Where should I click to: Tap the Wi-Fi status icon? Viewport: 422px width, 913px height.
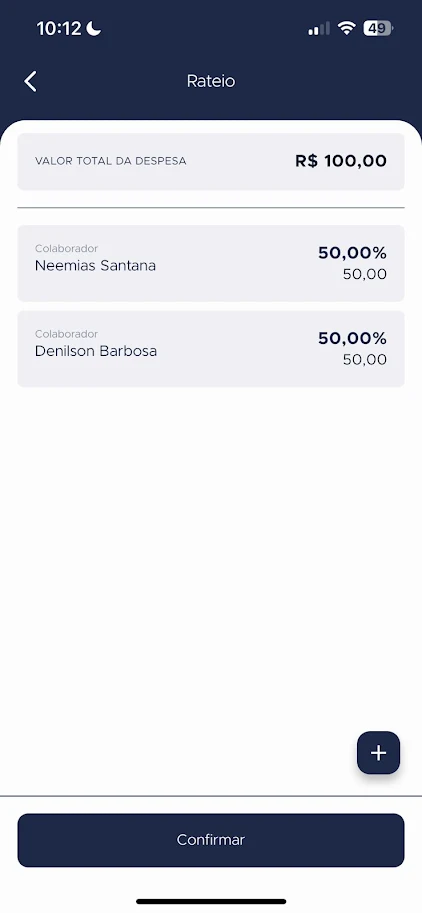click(x=347, y=28)
